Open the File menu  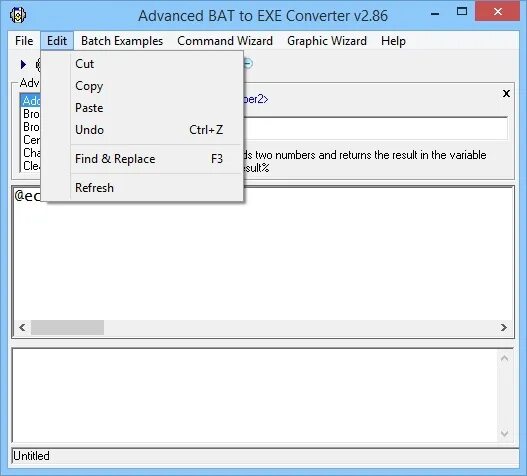pyautogui.click(x=24, y=41)
